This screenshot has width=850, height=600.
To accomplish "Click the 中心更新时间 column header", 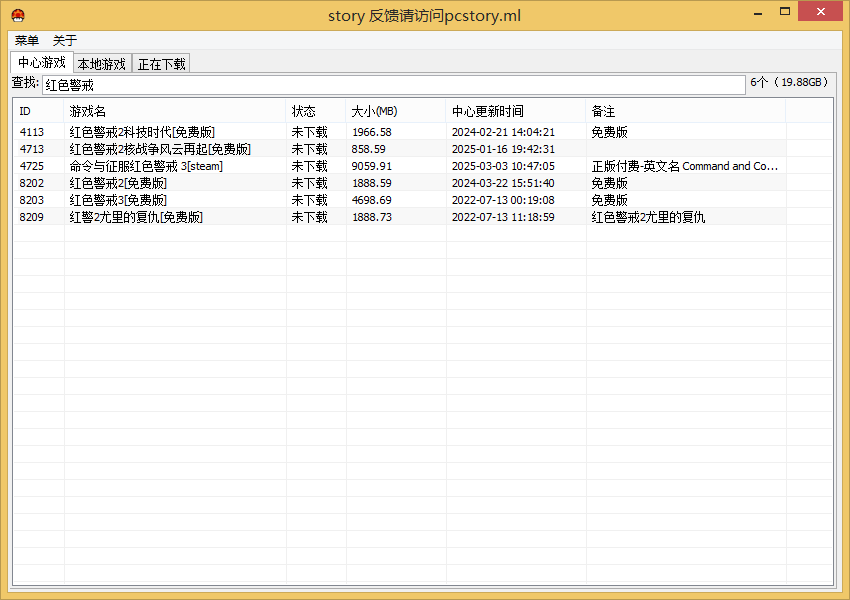I will click(515, 111).
